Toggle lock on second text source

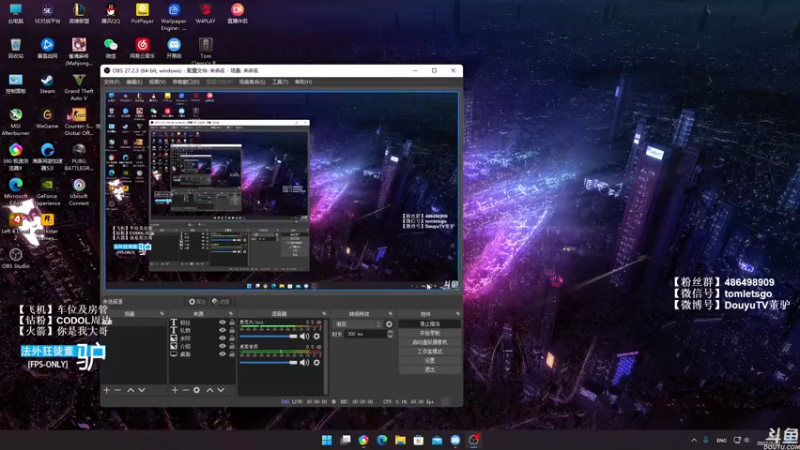[232, 330]
